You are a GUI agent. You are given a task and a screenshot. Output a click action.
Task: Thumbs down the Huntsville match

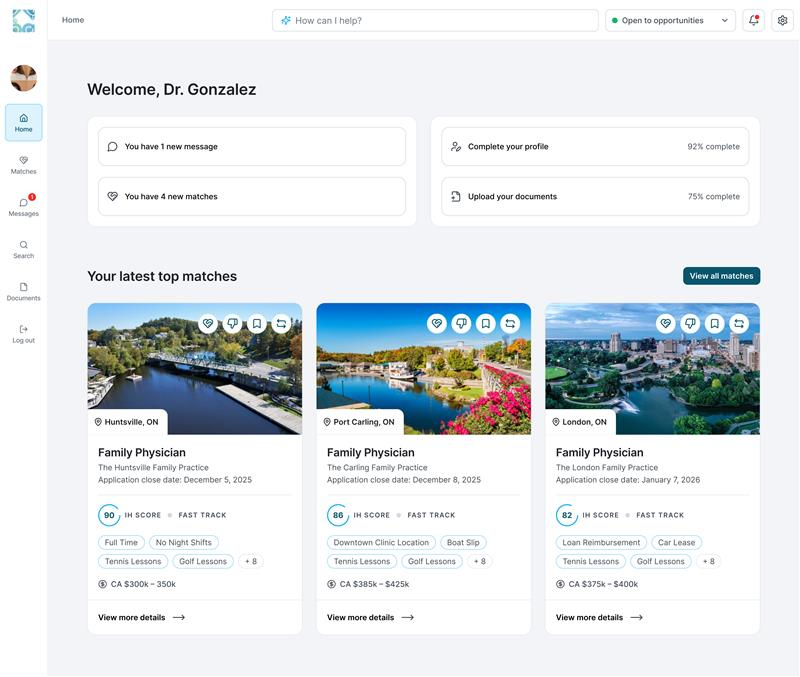tap(232, 323)
